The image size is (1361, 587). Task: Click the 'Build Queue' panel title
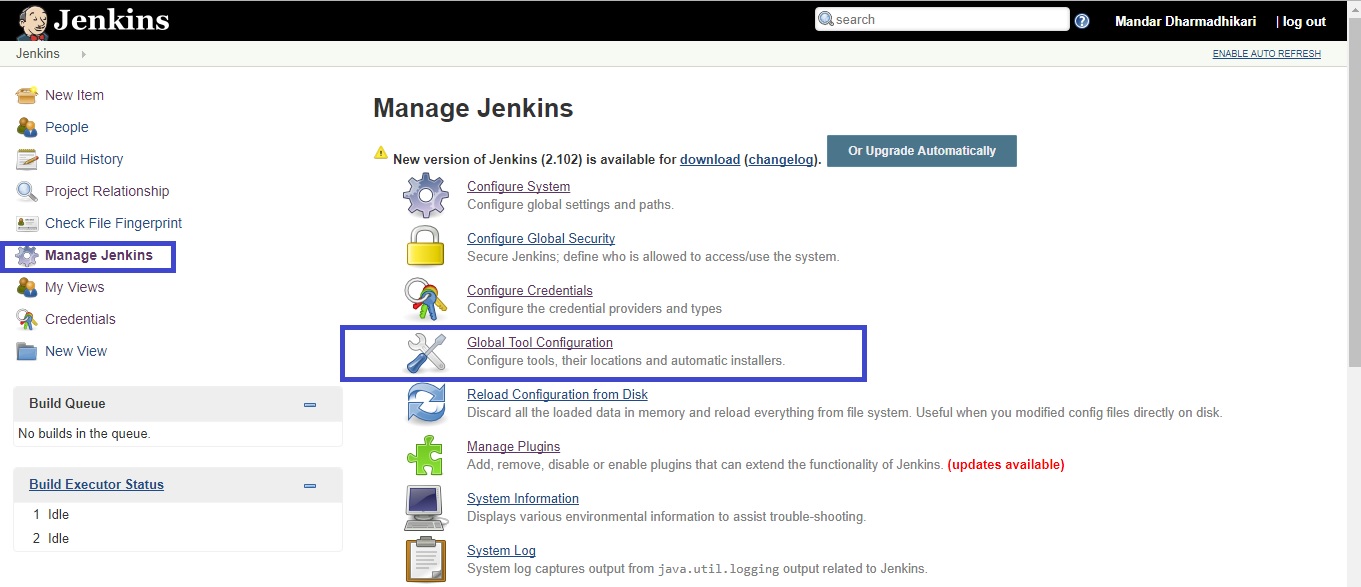tap(67, 403)
